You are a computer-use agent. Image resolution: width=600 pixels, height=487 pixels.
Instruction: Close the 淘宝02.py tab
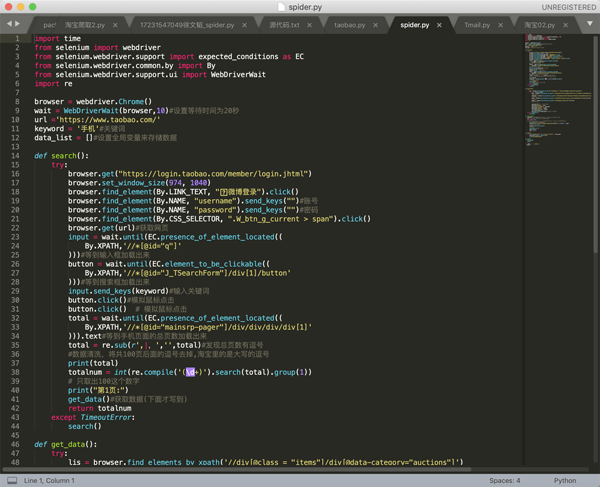click(x=566, y=25)
